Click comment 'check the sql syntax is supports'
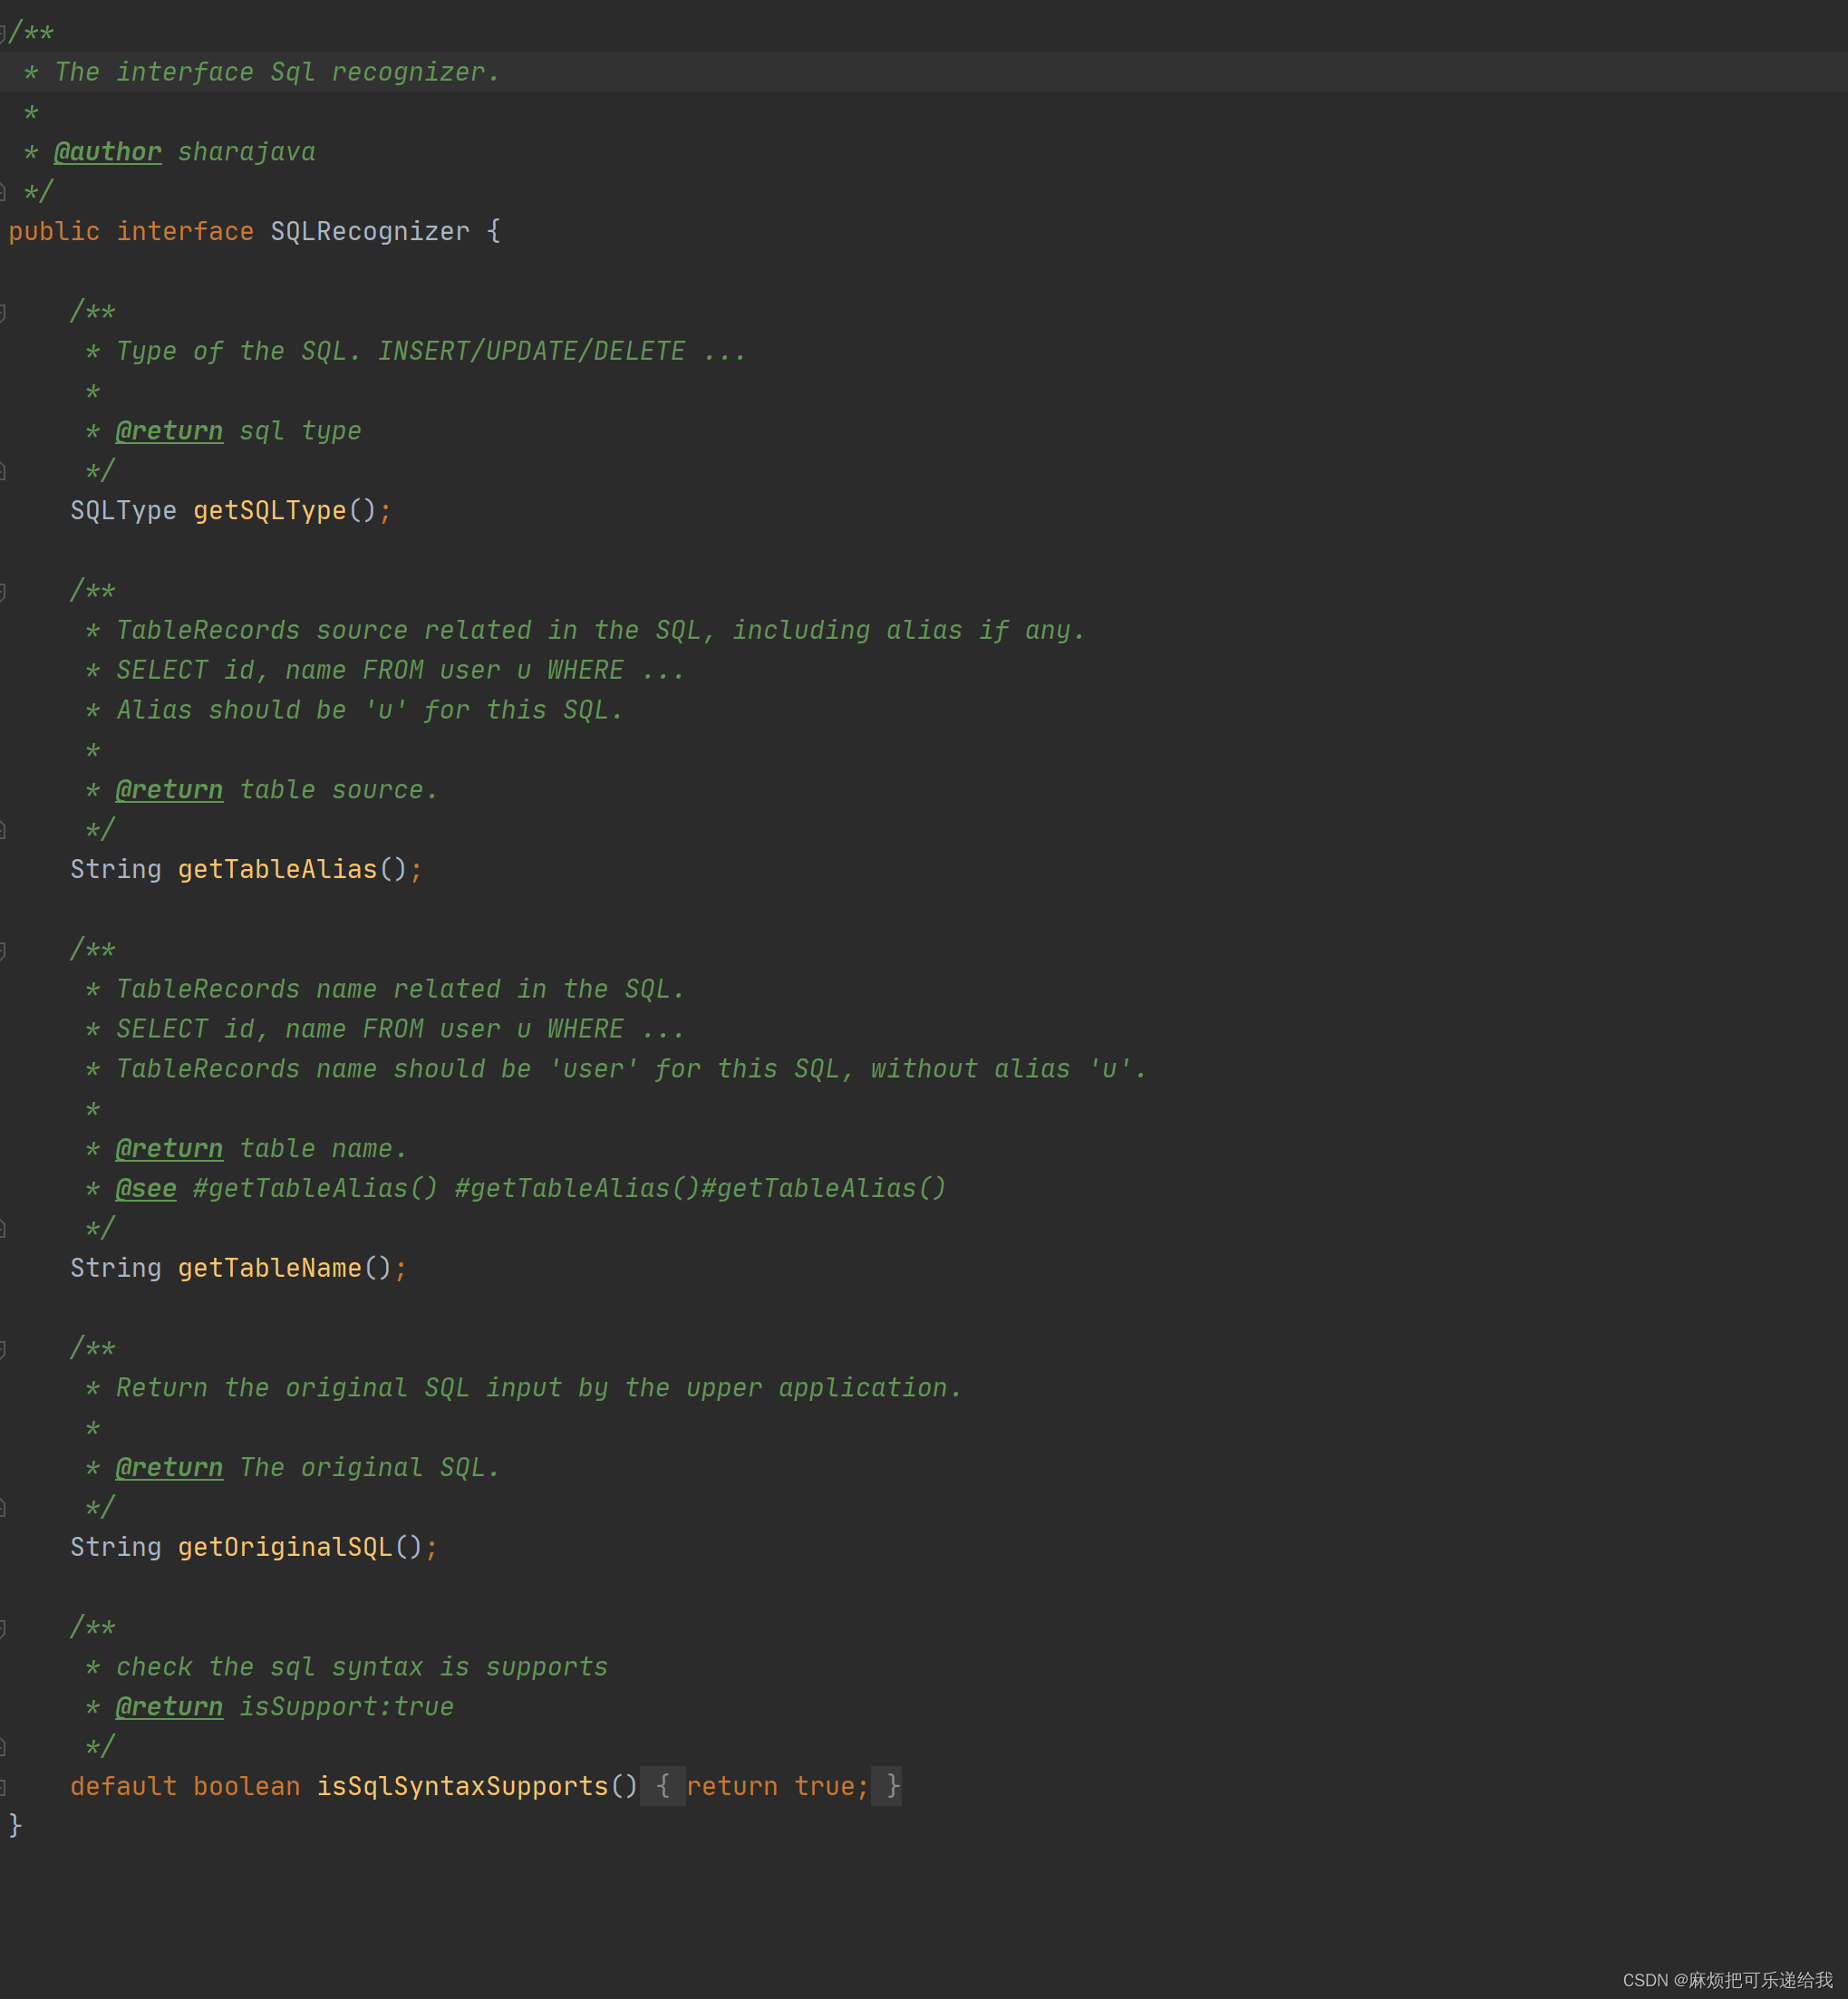 (362, 1667)
